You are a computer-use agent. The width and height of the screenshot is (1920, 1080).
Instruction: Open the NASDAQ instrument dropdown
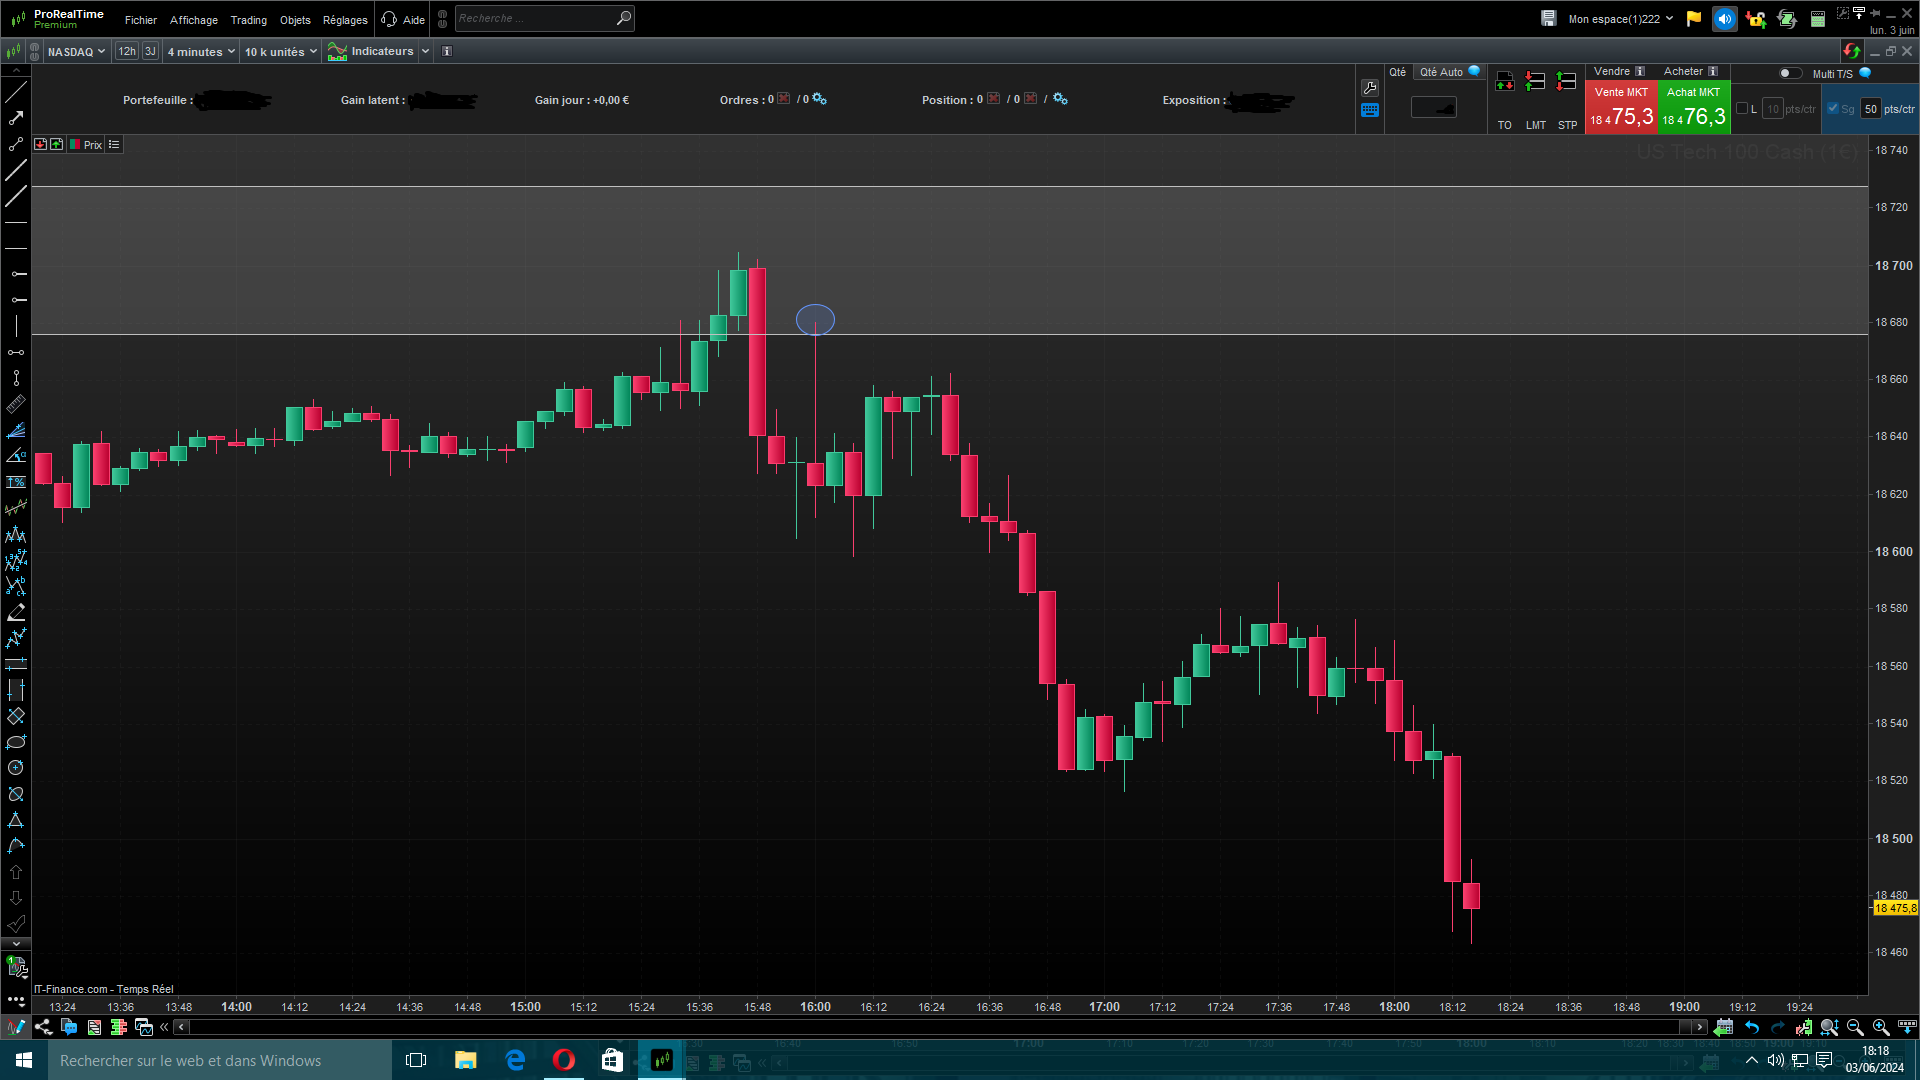76,52
